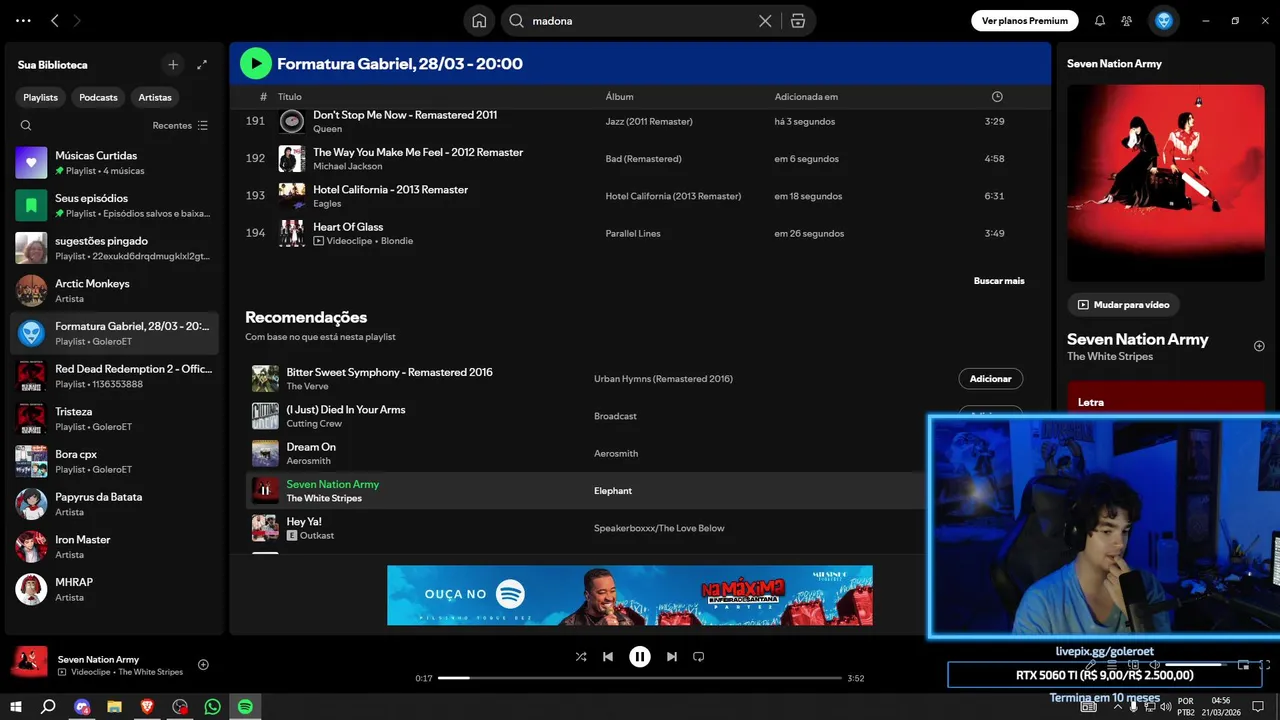Click Ver planos Premium button
Viewport: 1280px width, 720px height.
click(1025, 21)
